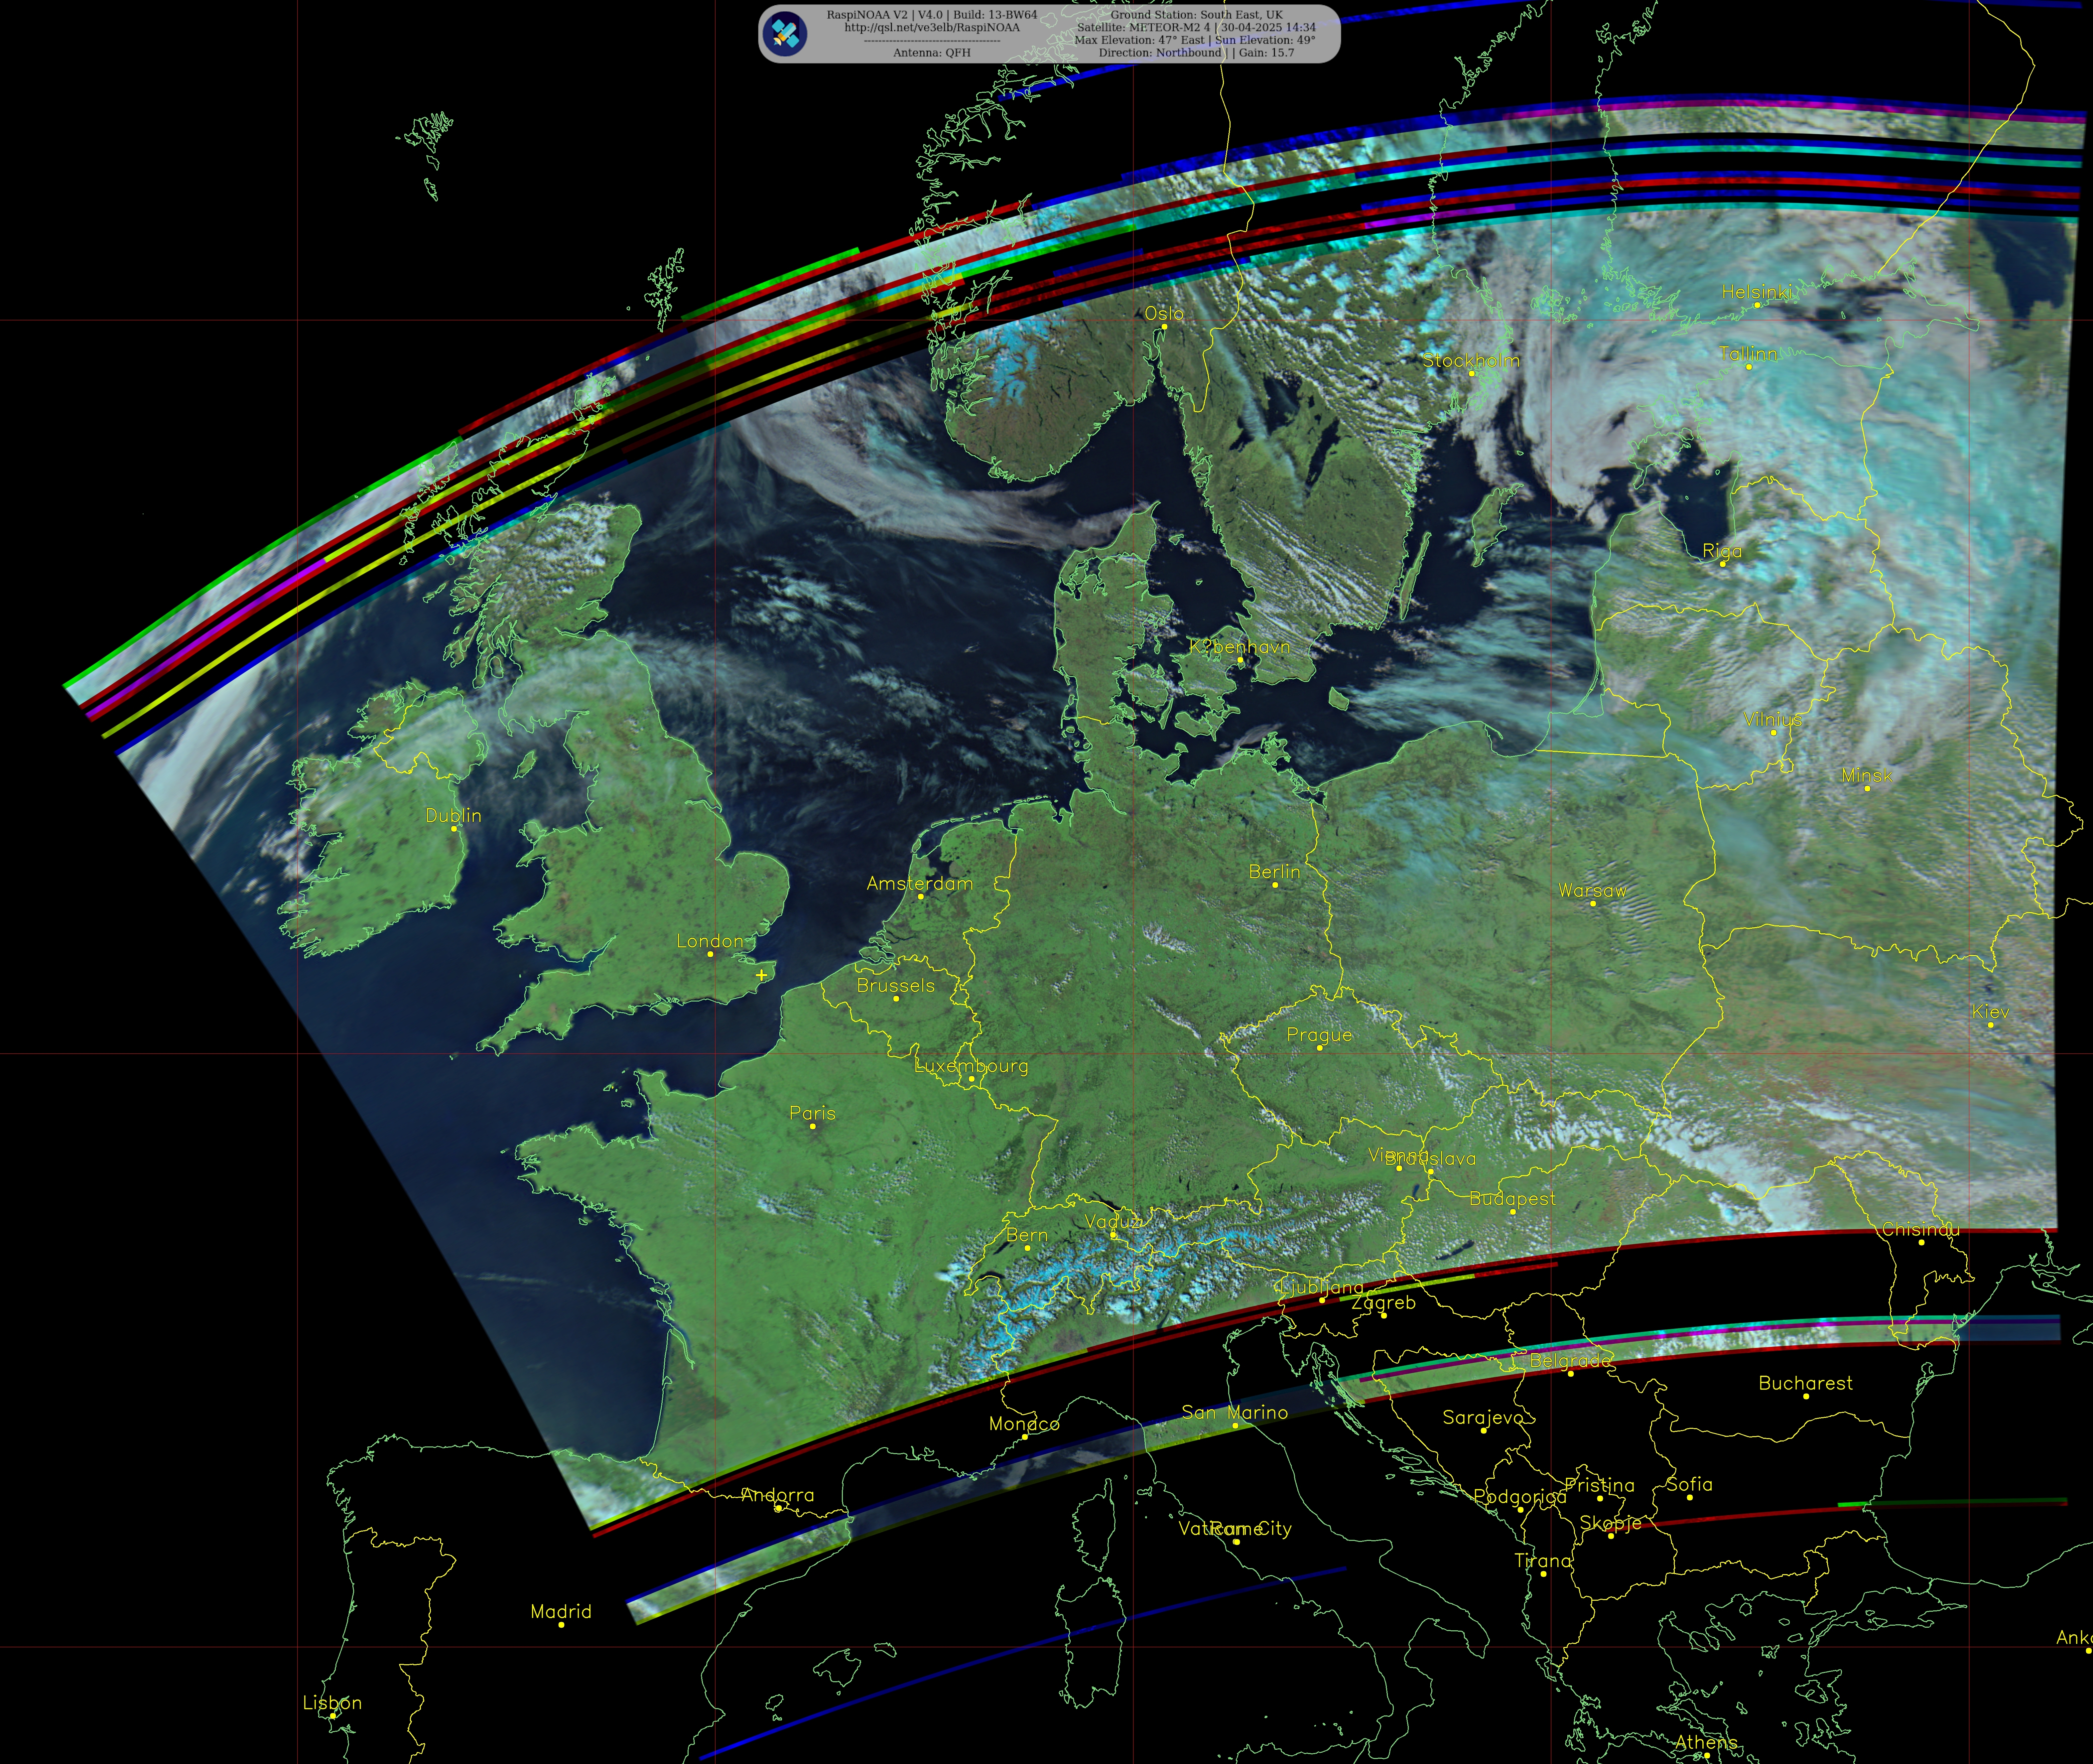Click the Helsinki city label
Image resolution: width=2093 pixels, height=1764 pixels.
coord(1757,292)
